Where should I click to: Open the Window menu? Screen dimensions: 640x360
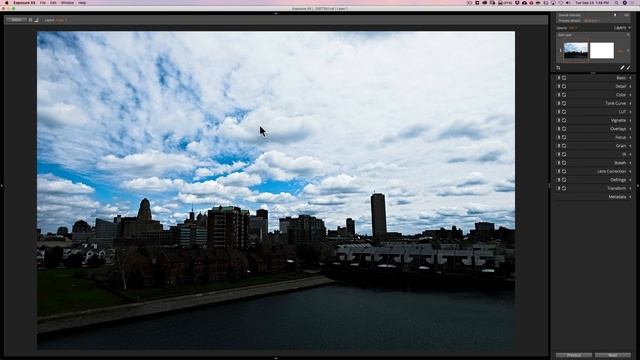point(67,3)
